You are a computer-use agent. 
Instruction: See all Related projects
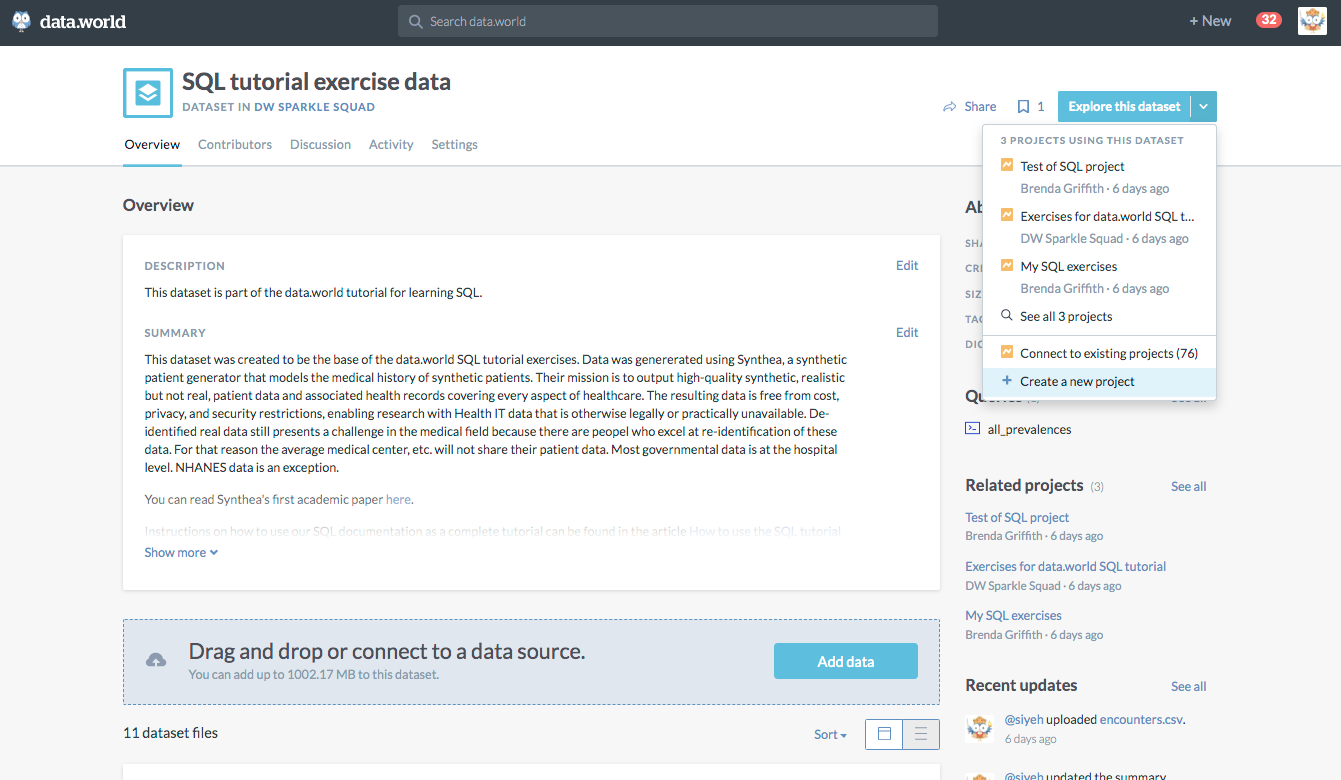1189,486
